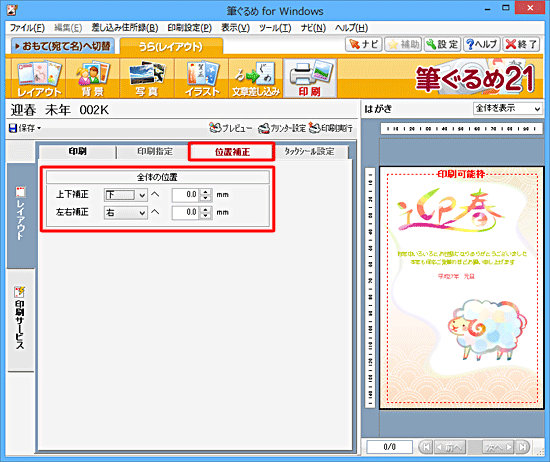Switch to the 印刷 sub-tab
The width and height of the screenshot is (550, 462).
tap(78, 152)
